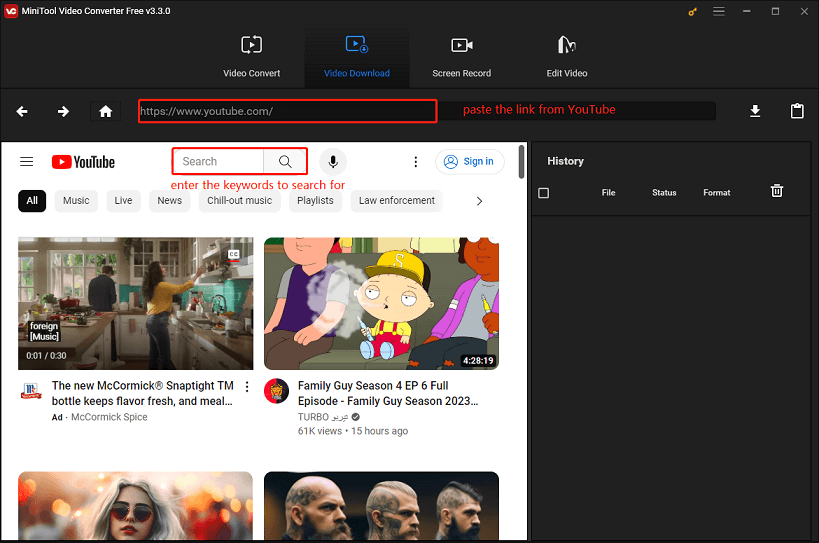Click the TURBO channel avatar

pos(277,391)
